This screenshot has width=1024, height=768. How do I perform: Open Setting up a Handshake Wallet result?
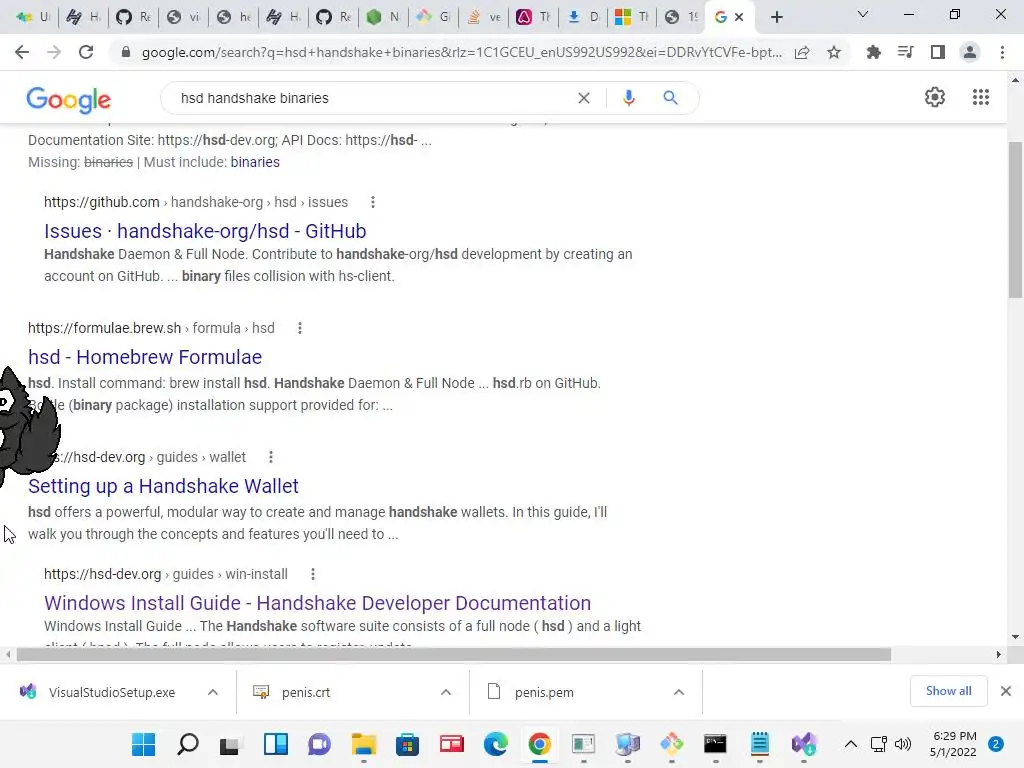163,486
